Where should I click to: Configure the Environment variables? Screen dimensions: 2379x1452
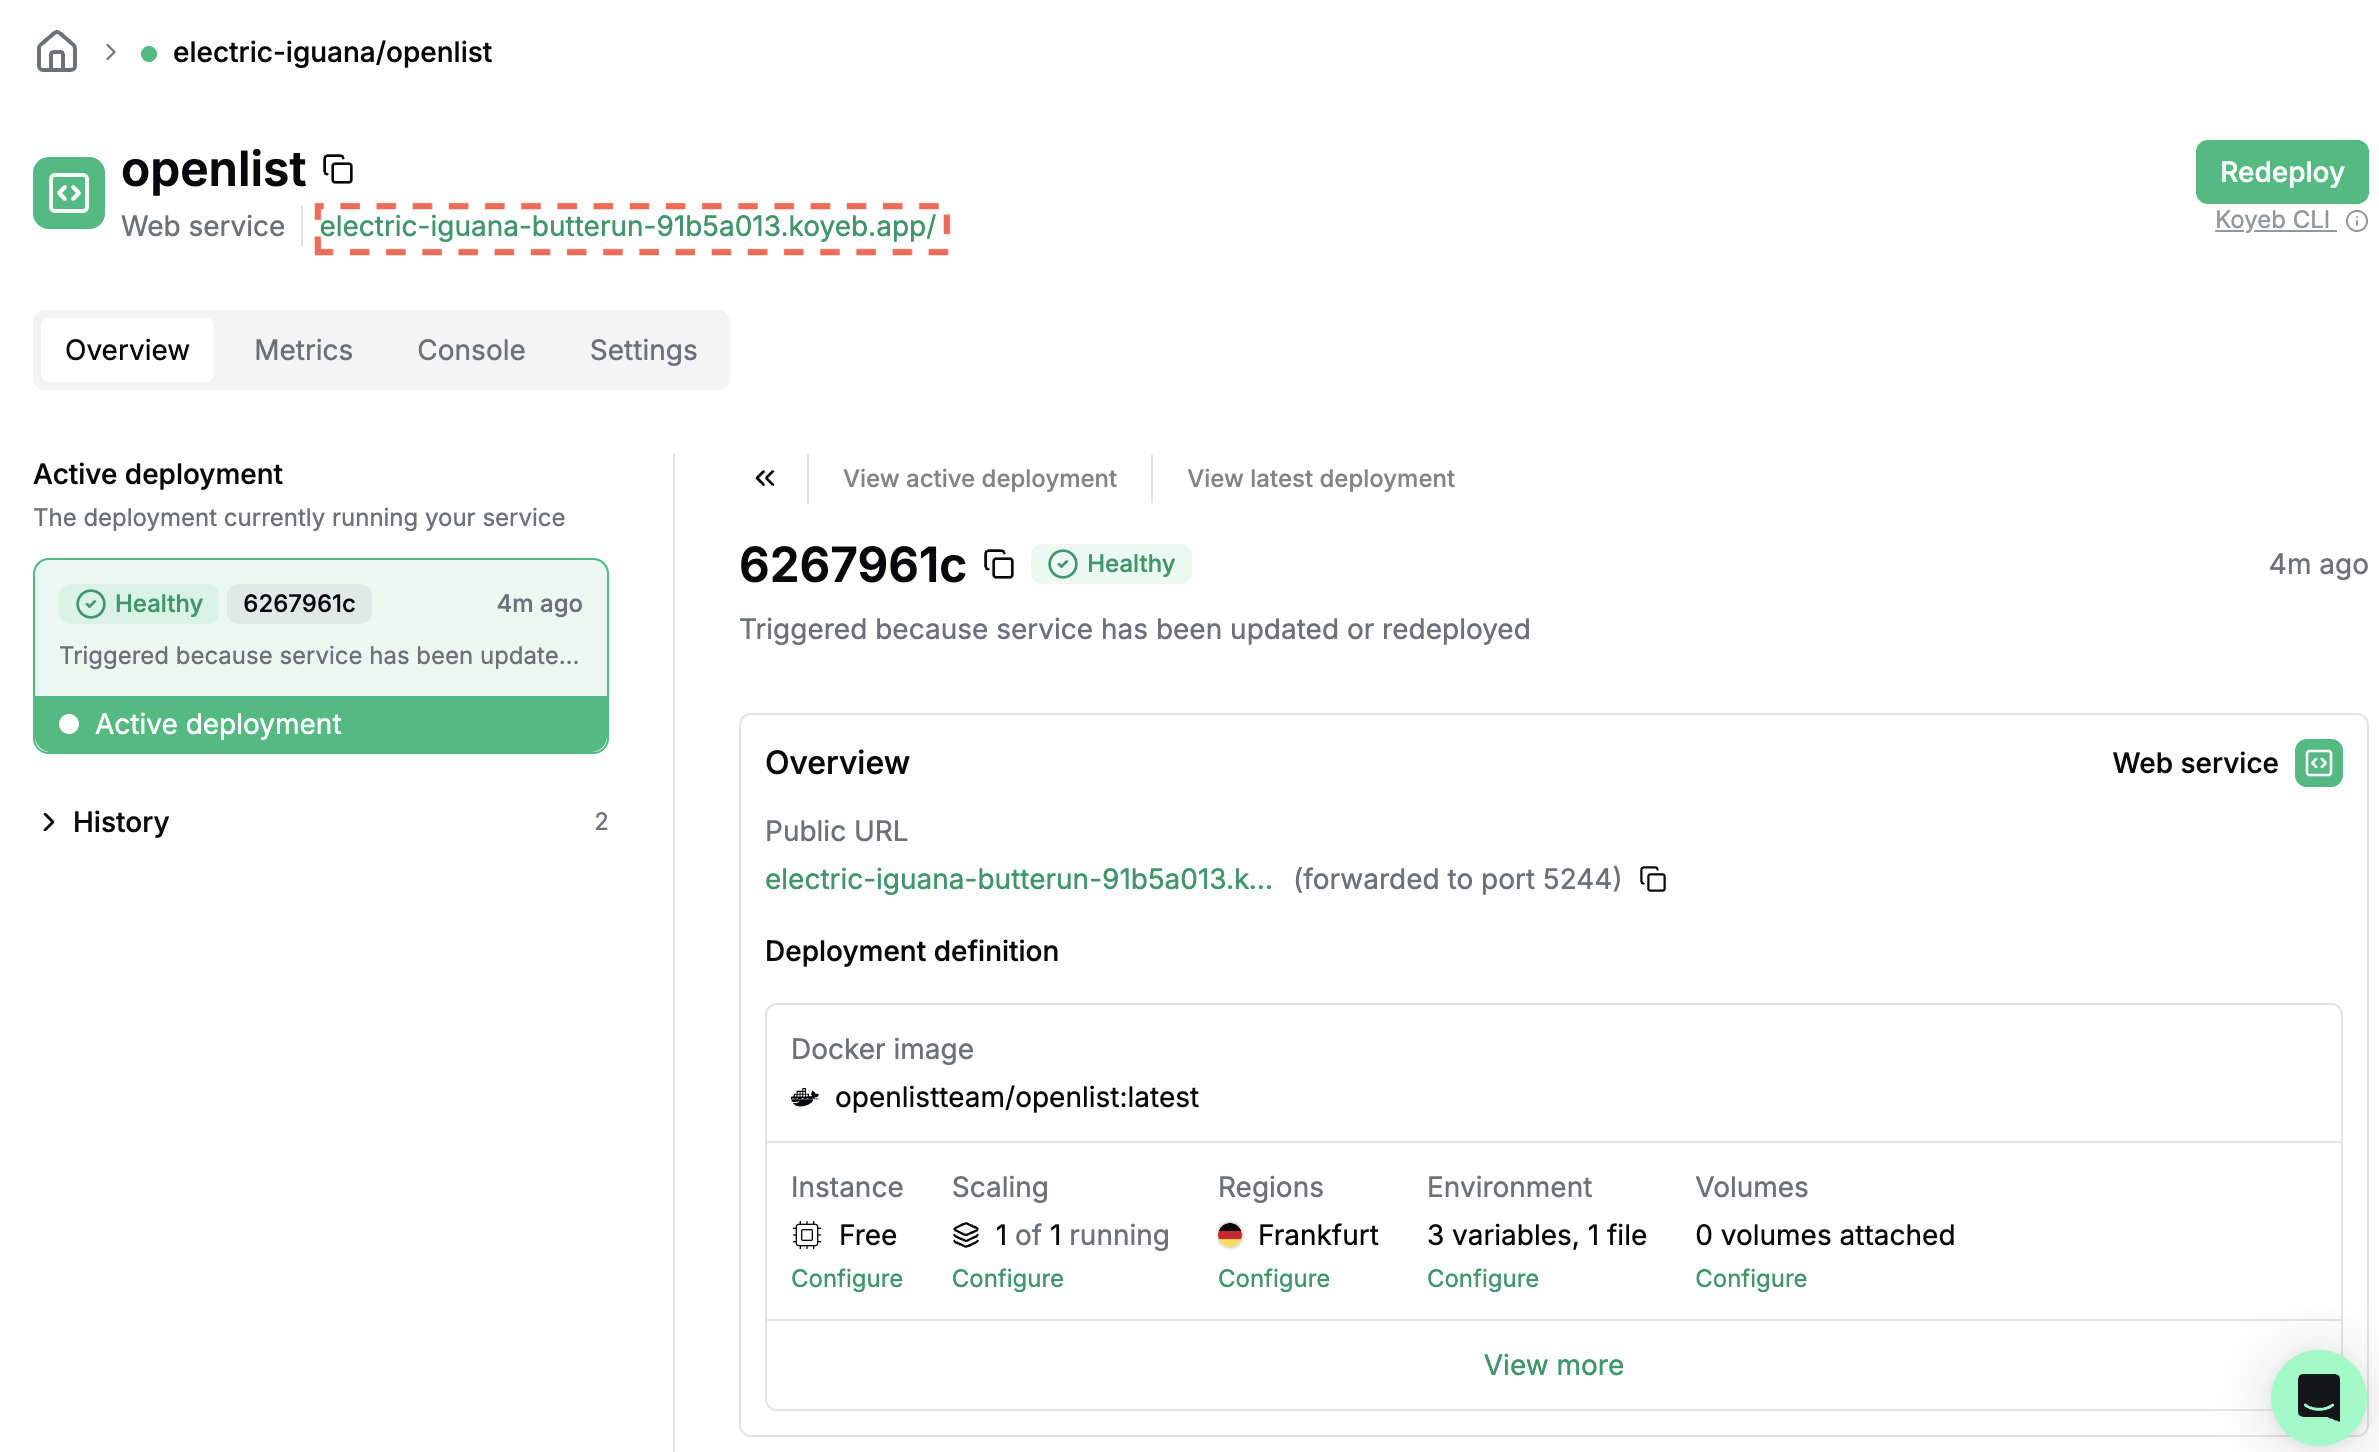click(1482, 1278)
